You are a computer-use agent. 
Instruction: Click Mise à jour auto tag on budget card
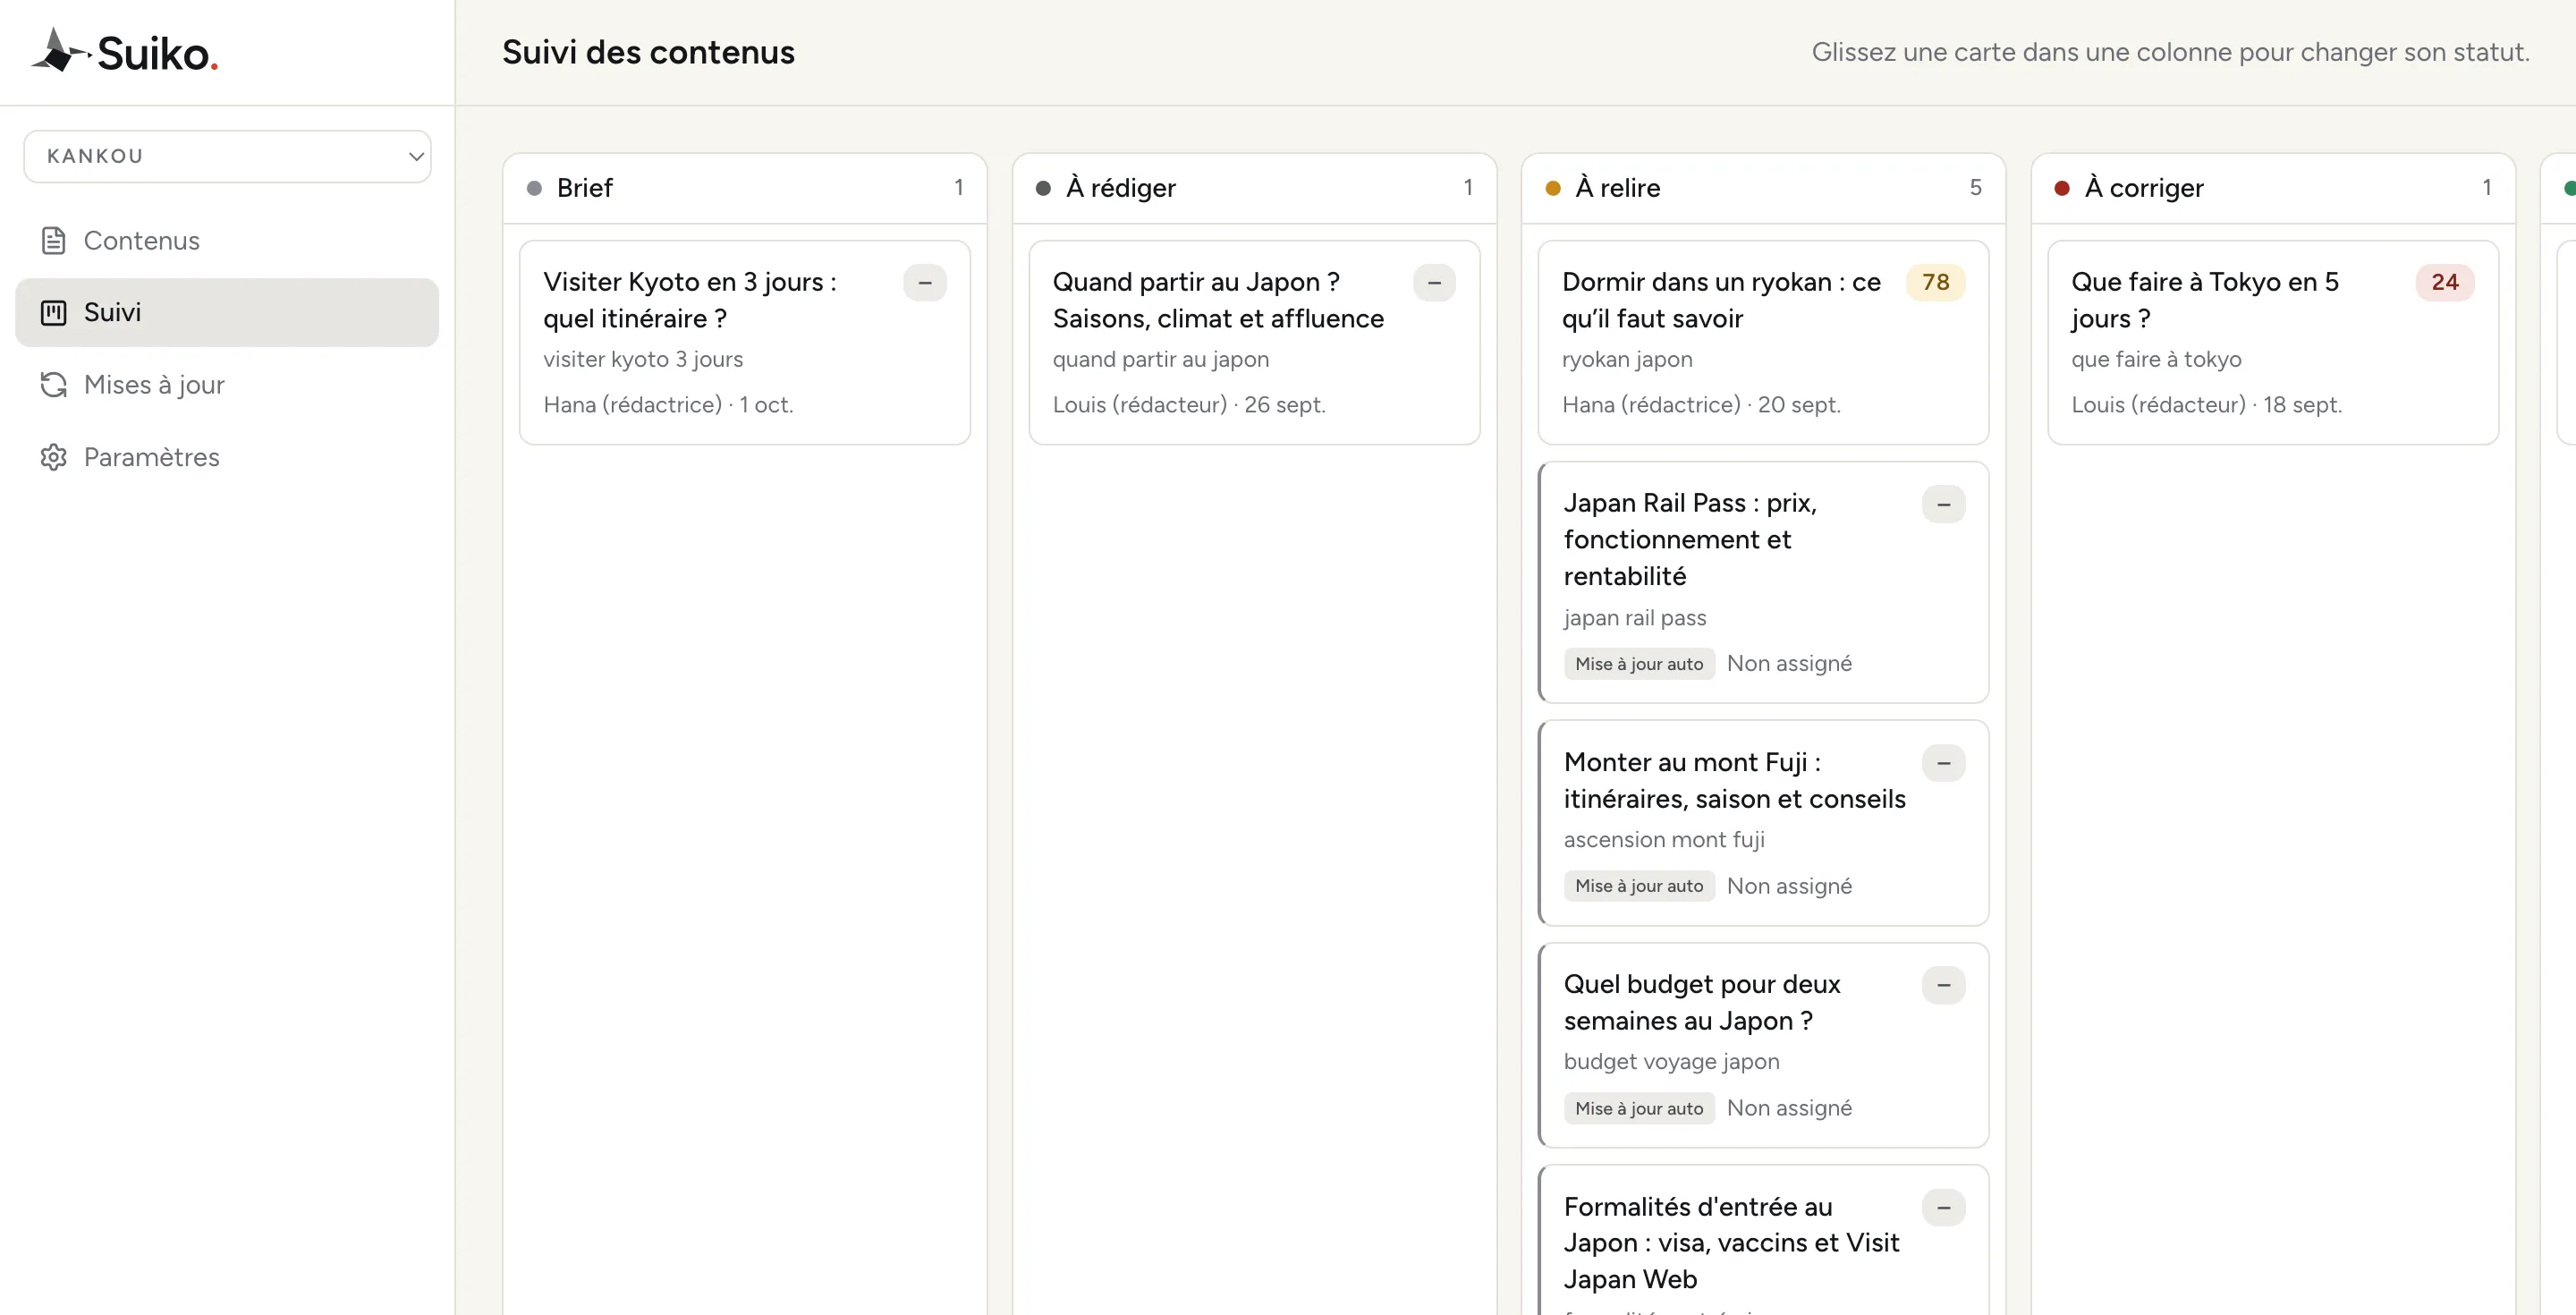click(1639, 1108)
